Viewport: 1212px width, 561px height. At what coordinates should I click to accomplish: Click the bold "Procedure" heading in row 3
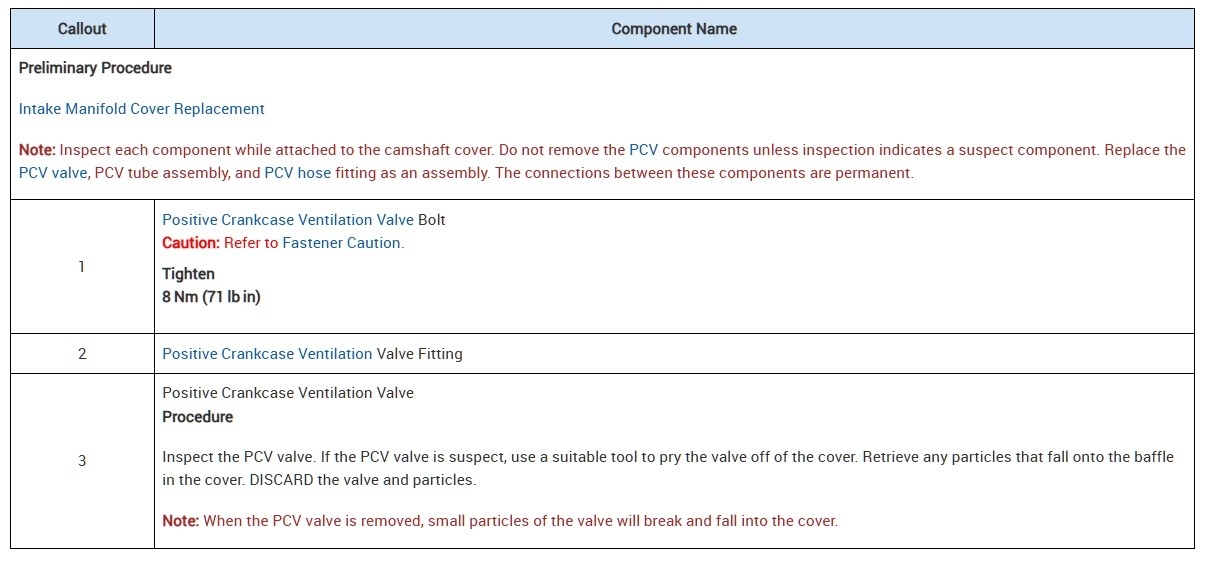click(197, 417)
